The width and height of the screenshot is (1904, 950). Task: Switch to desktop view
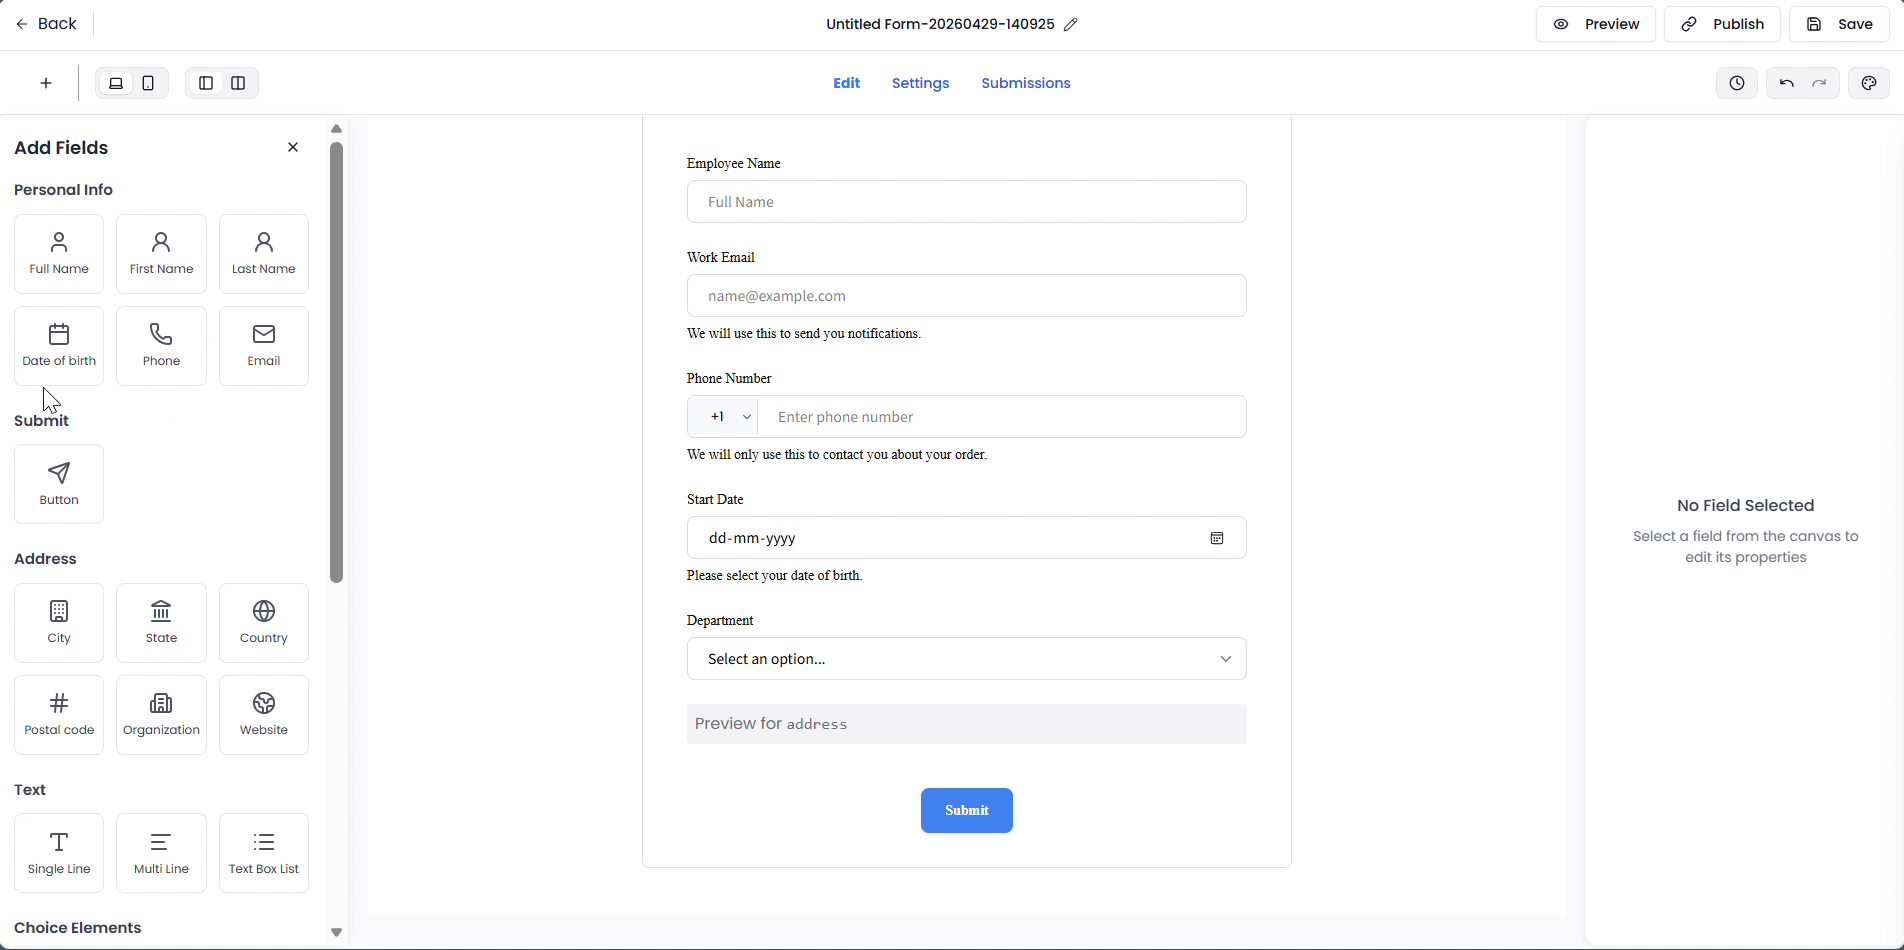coord(116,83)
